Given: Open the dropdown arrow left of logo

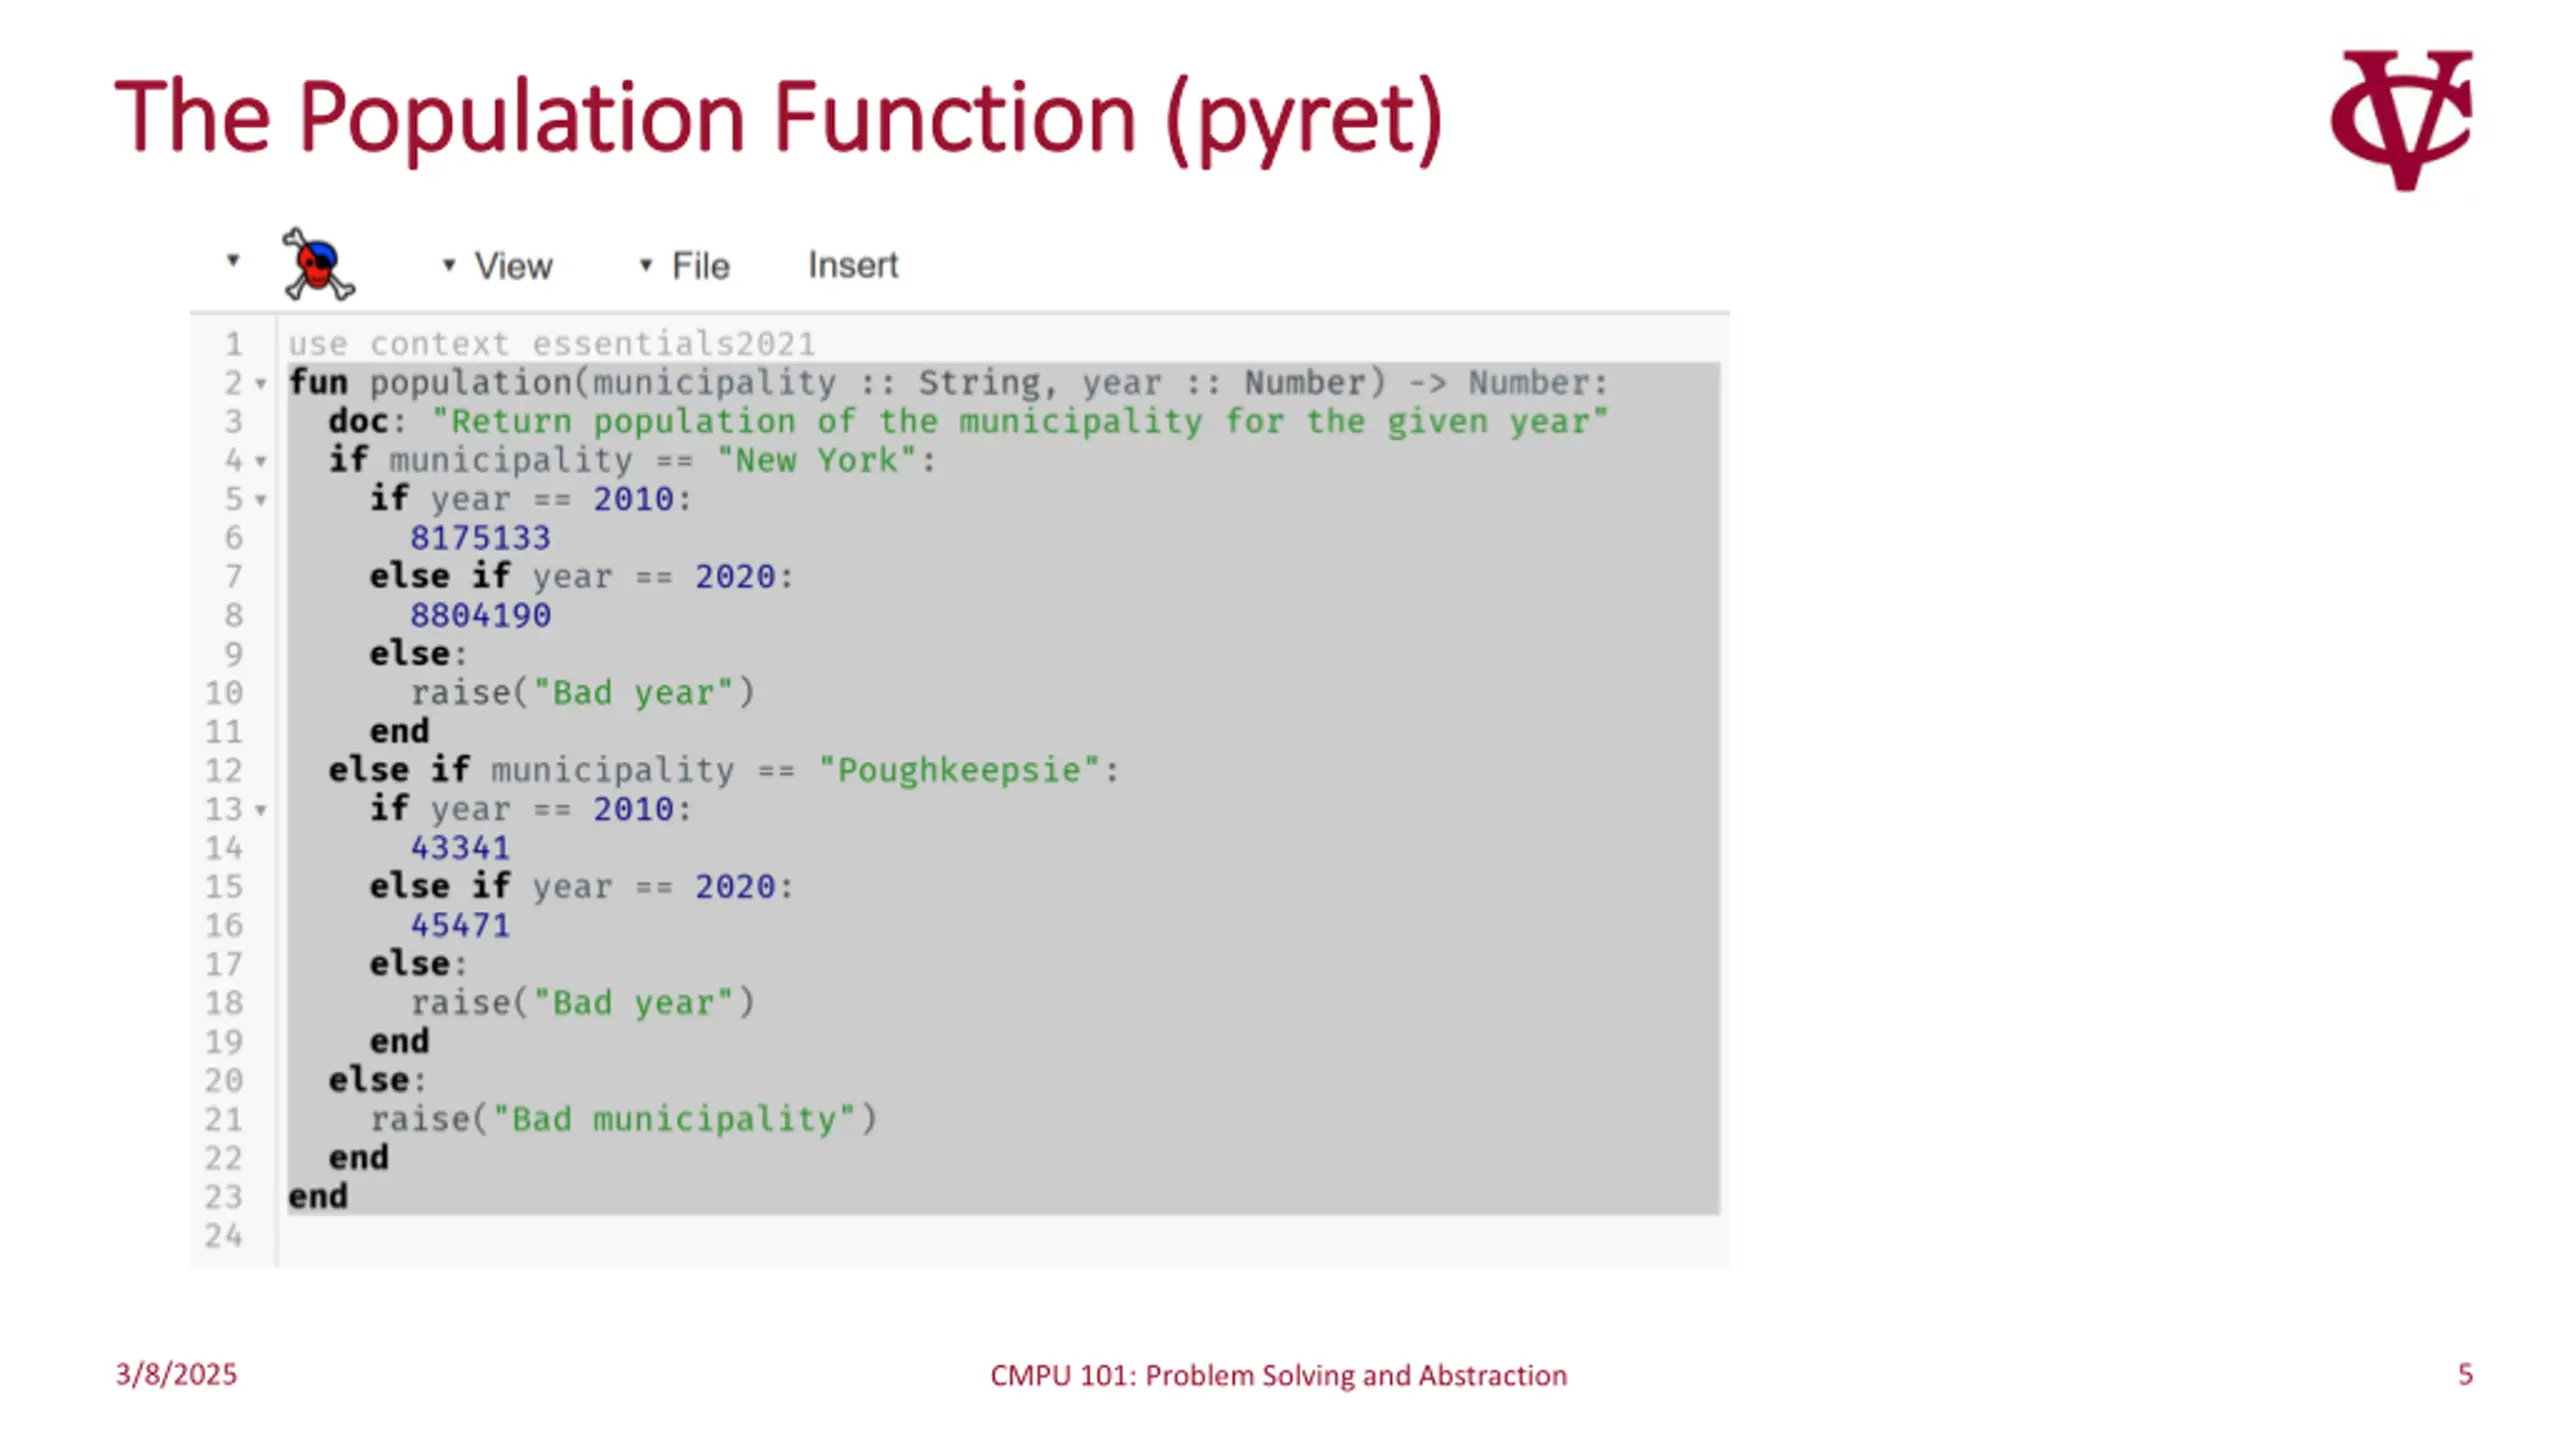Looking at the screenshot, I should coord(233,261).
